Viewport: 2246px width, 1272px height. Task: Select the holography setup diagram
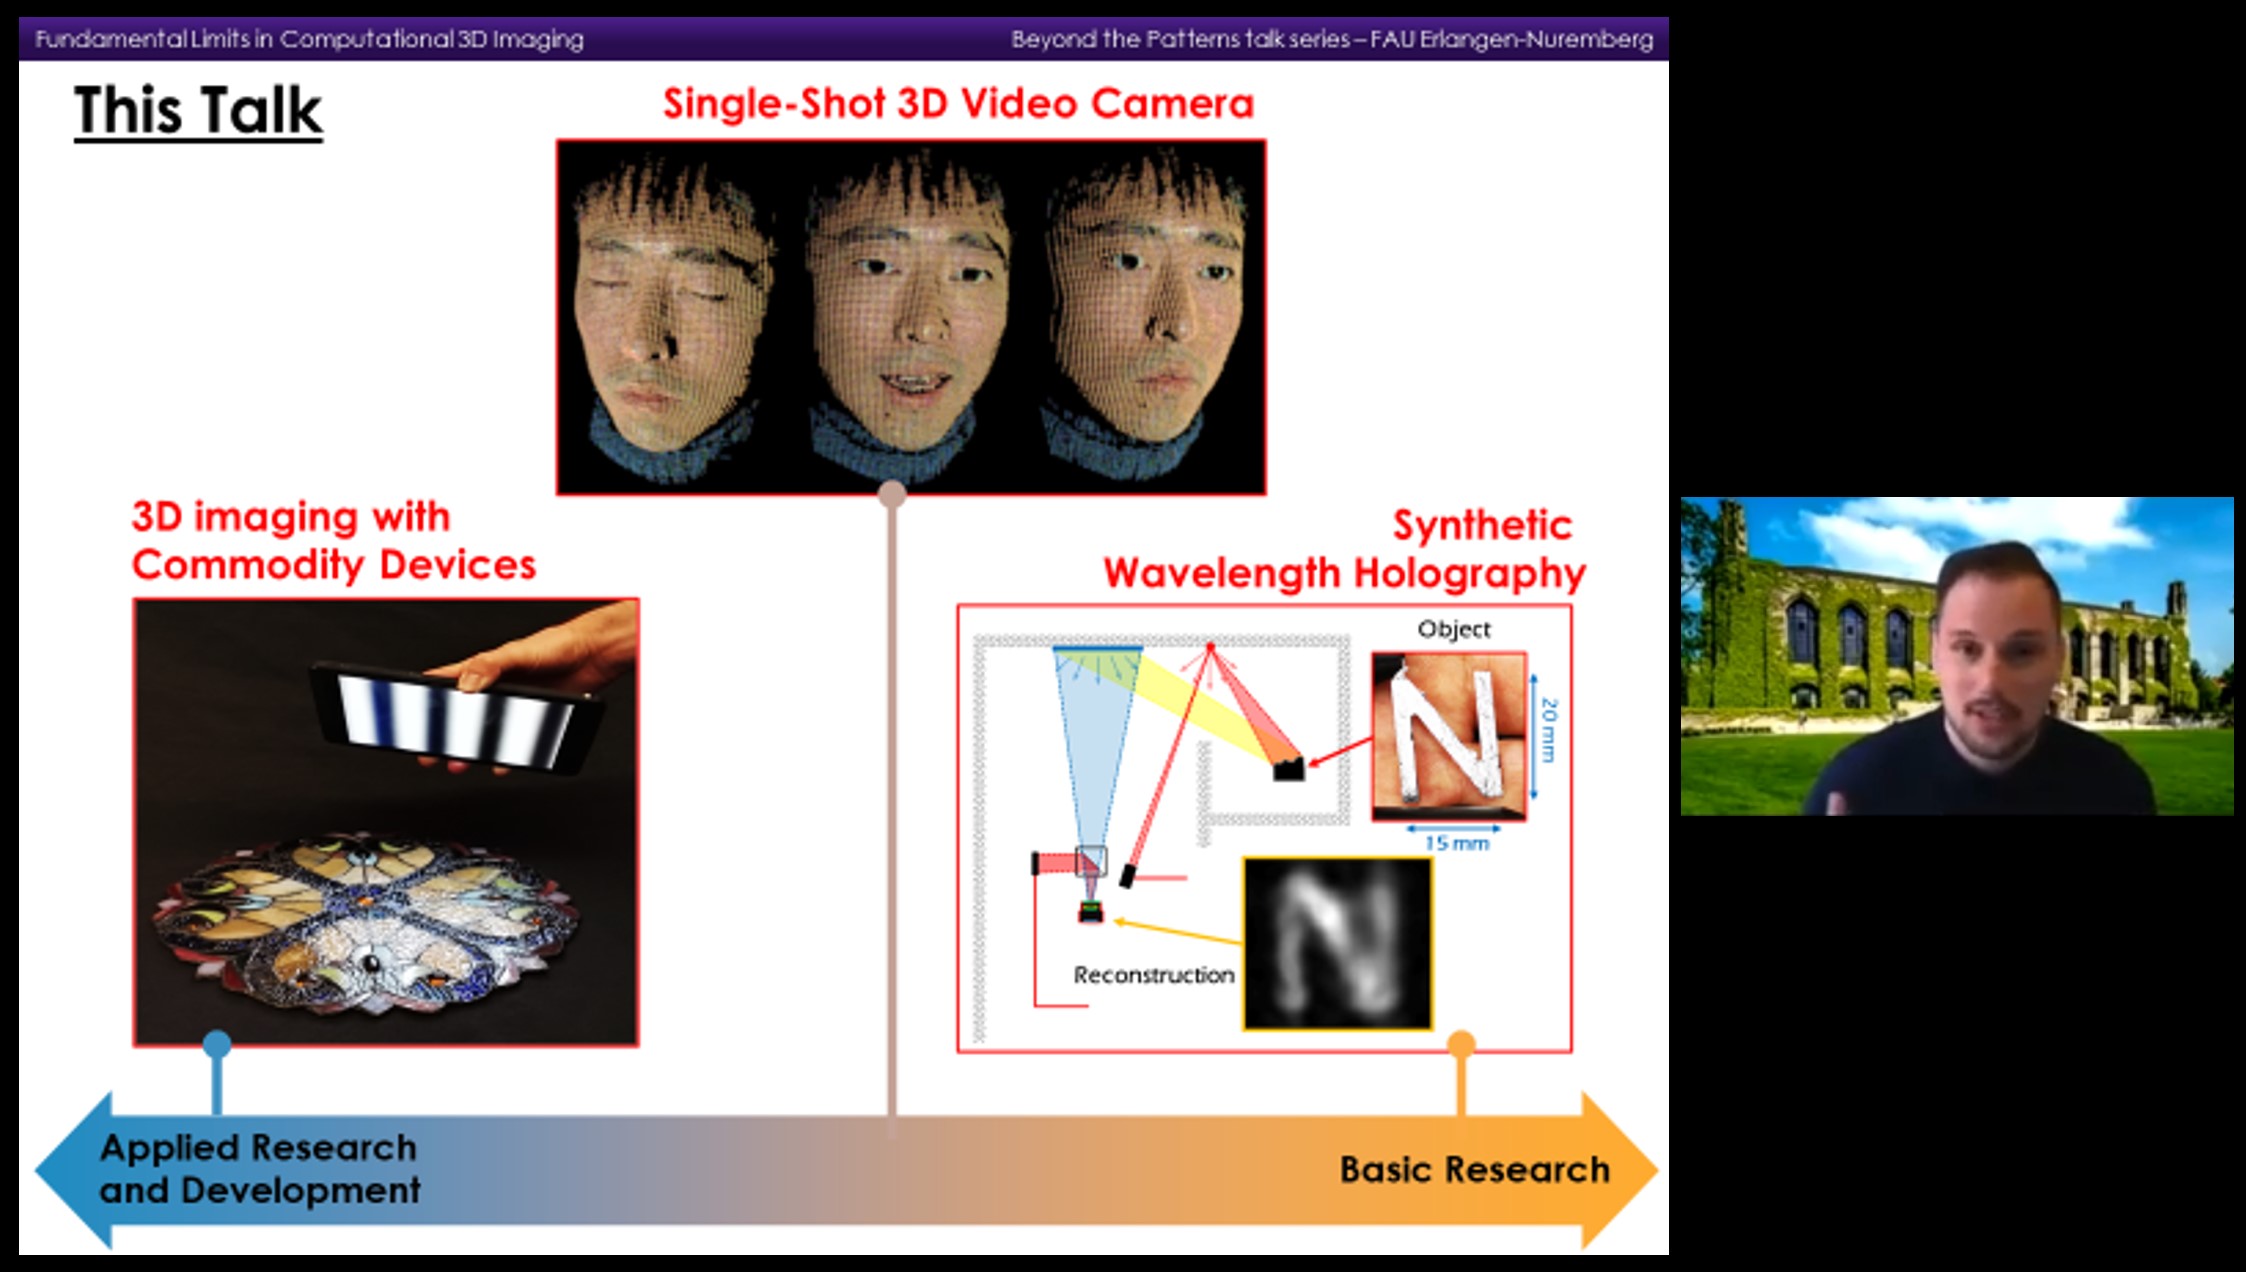1264,828
